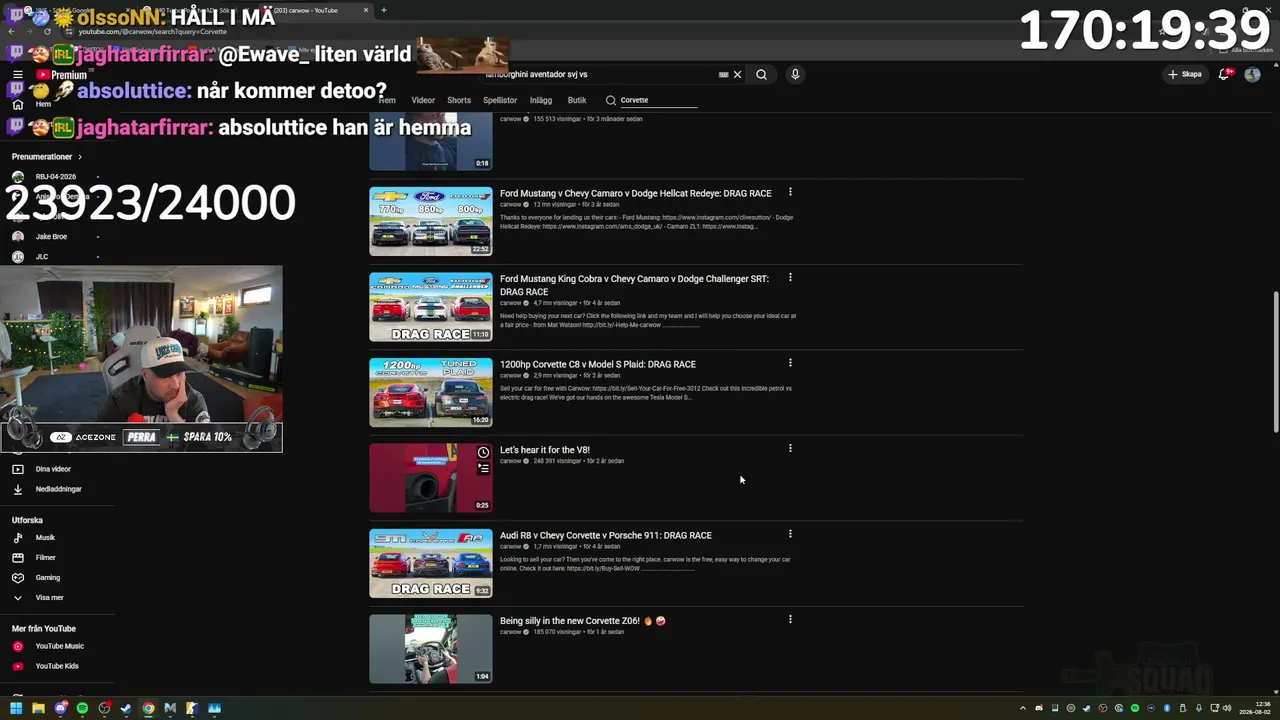1280x720 pixels.
Task: Open Nedladdningar in the sidebar
Action: 58,489
